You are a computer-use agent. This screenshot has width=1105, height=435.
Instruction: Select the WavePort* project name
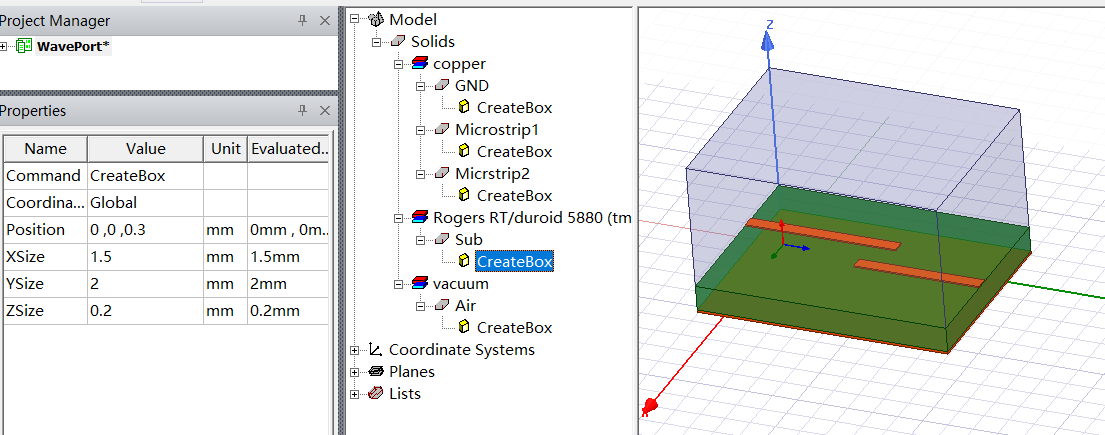tap(73, 47)
